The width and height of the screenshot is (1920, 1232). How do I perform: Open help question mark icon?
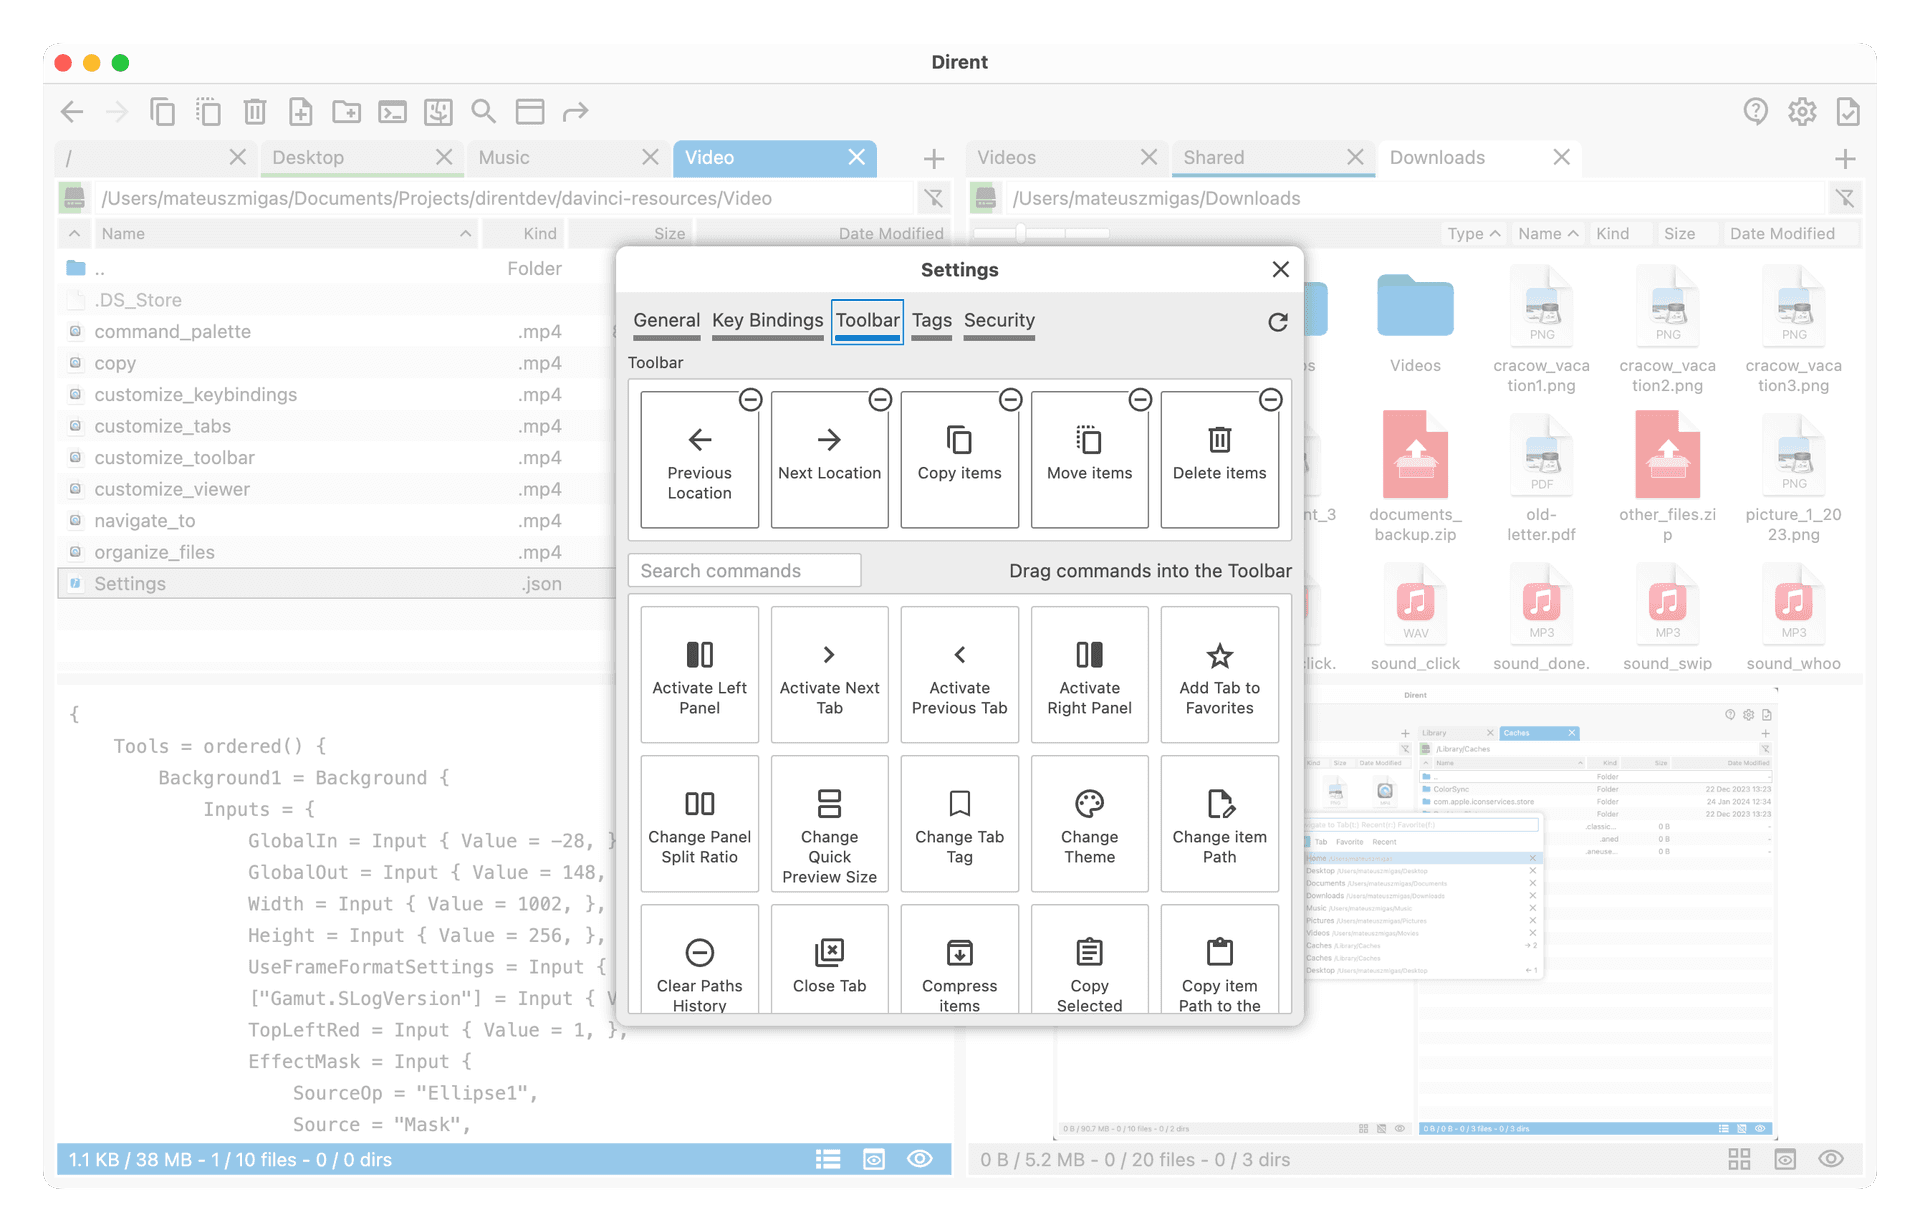[x=1756, y=111]
